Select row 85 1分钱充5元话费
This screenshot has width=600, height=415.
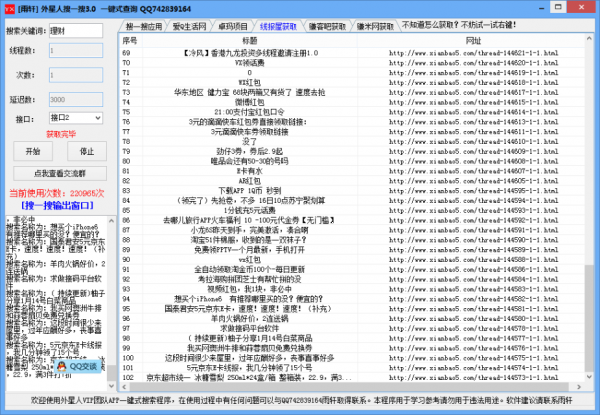click(x=352, y=210)
